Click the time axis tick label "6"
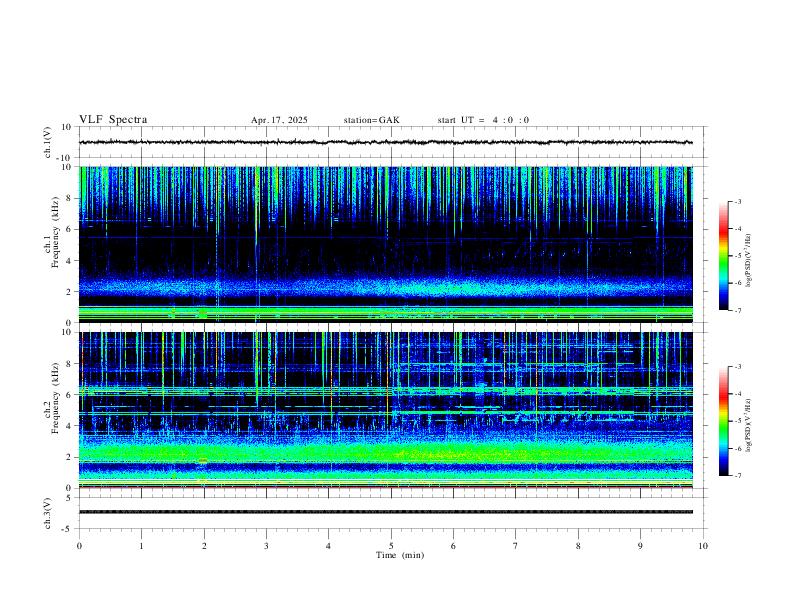Viewport: 792px width, 612px height. [454, 546]
